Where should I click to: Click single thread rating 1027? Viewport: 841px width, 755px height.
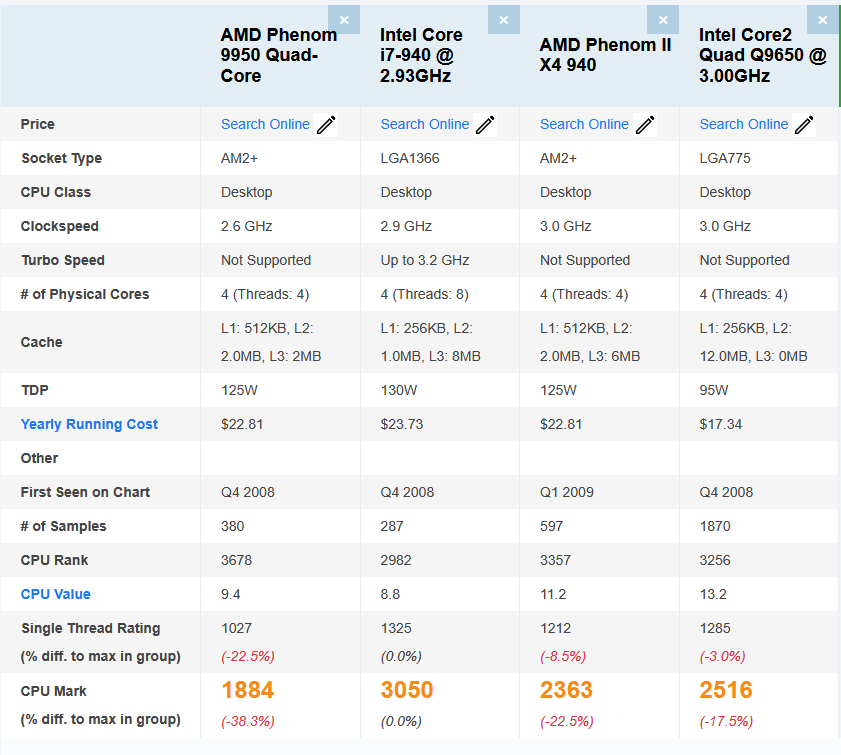click(237, 628)
